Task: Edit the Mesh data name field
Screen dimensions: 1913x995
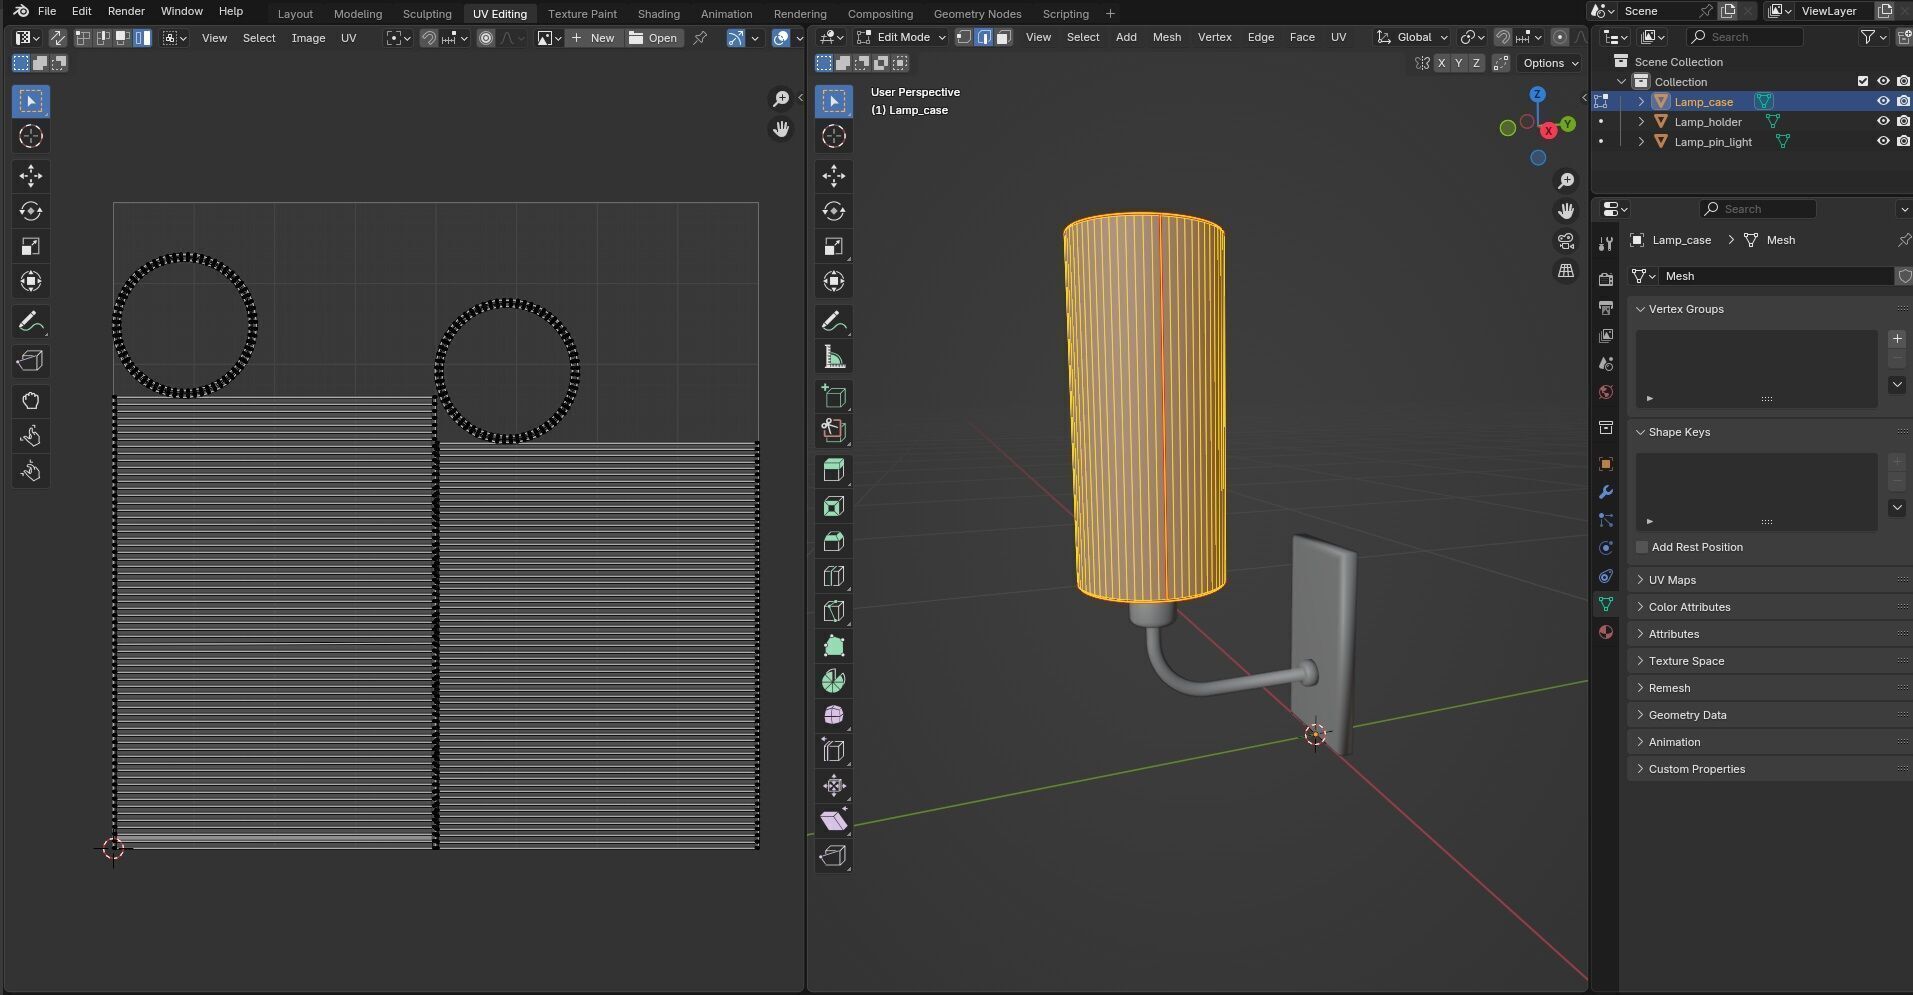Action: point(1775,276)
